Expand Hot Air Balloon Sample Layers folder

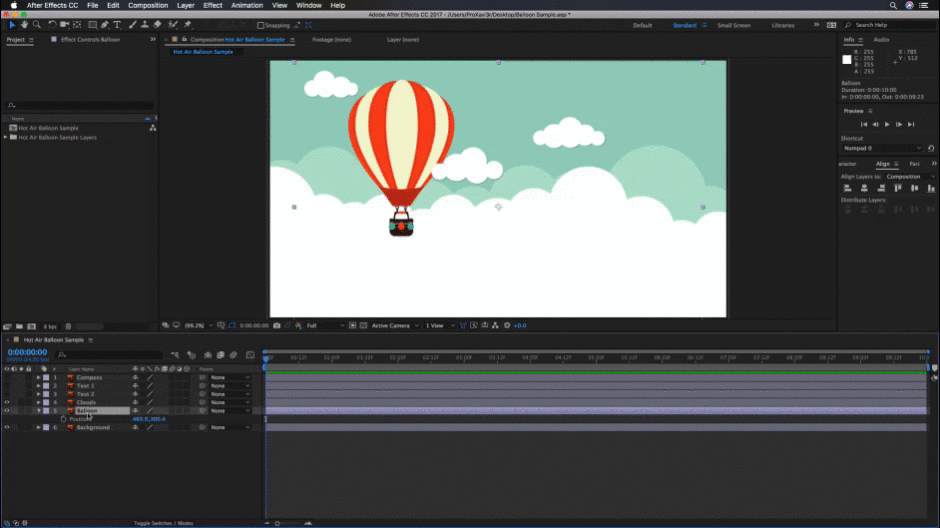(x=5, y=137)
